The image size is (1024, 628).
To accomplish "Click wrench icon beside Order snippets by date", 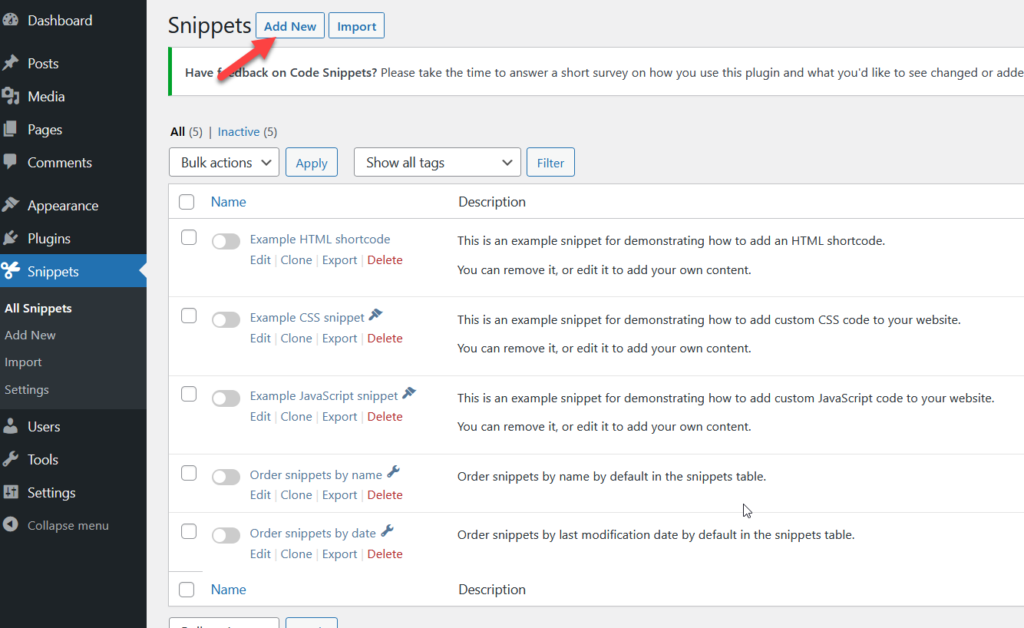I will 387,531.
